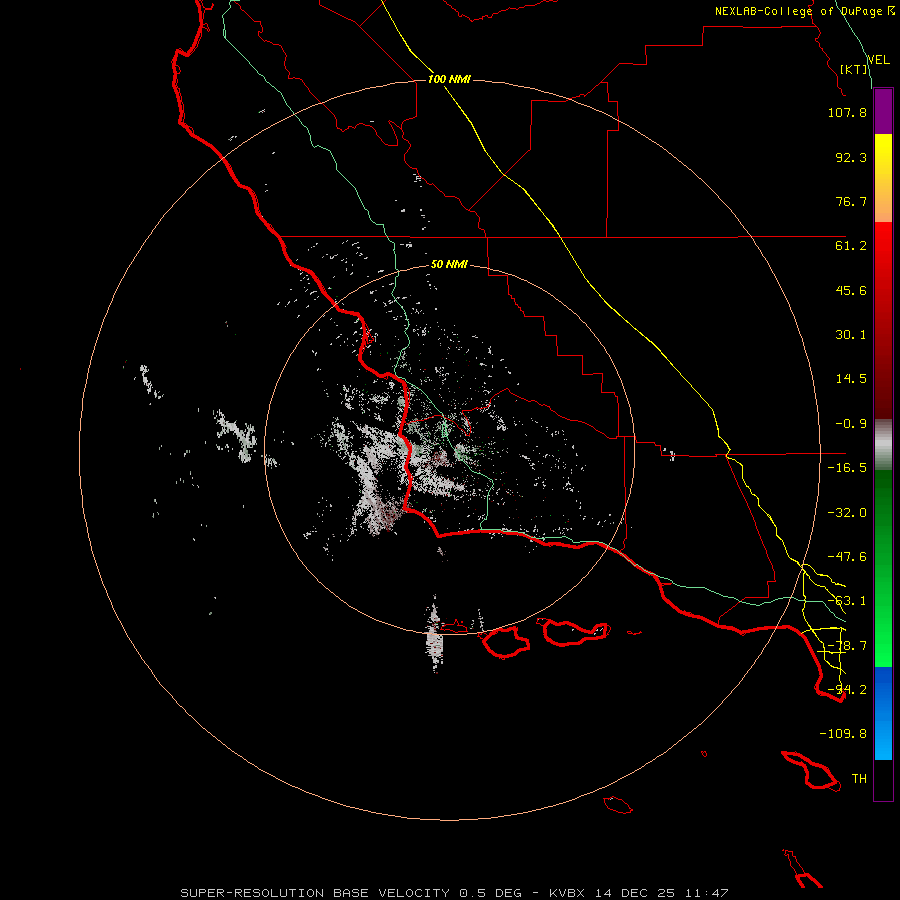Image resolution: width=900 pixels, height=900 pixels.
Task: Click the -16.5 velocity scale value
Action: (x=847, y=468)
